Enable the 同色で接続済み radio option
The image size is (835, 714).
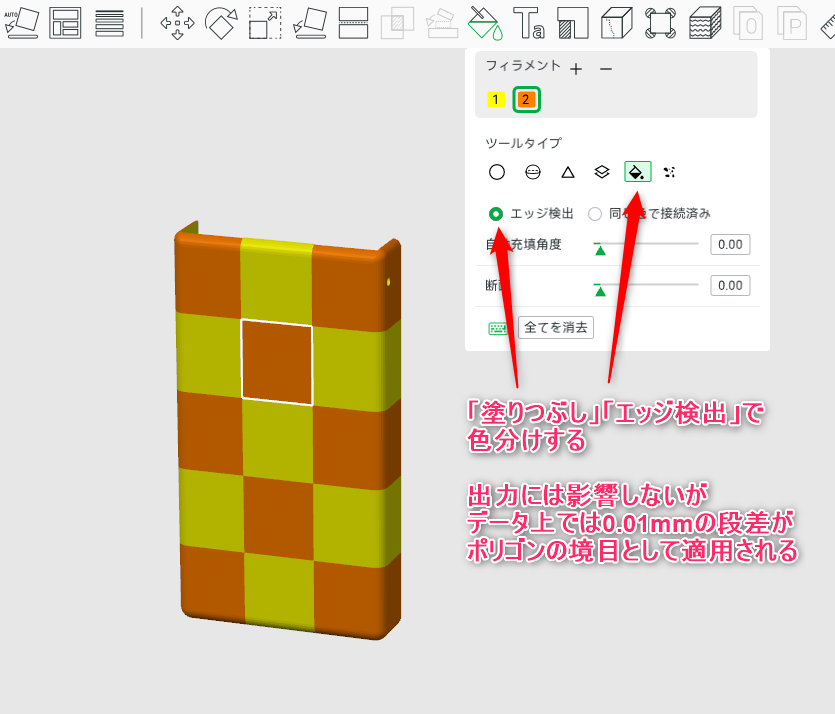pyautogui.click(x=595, y=214)
